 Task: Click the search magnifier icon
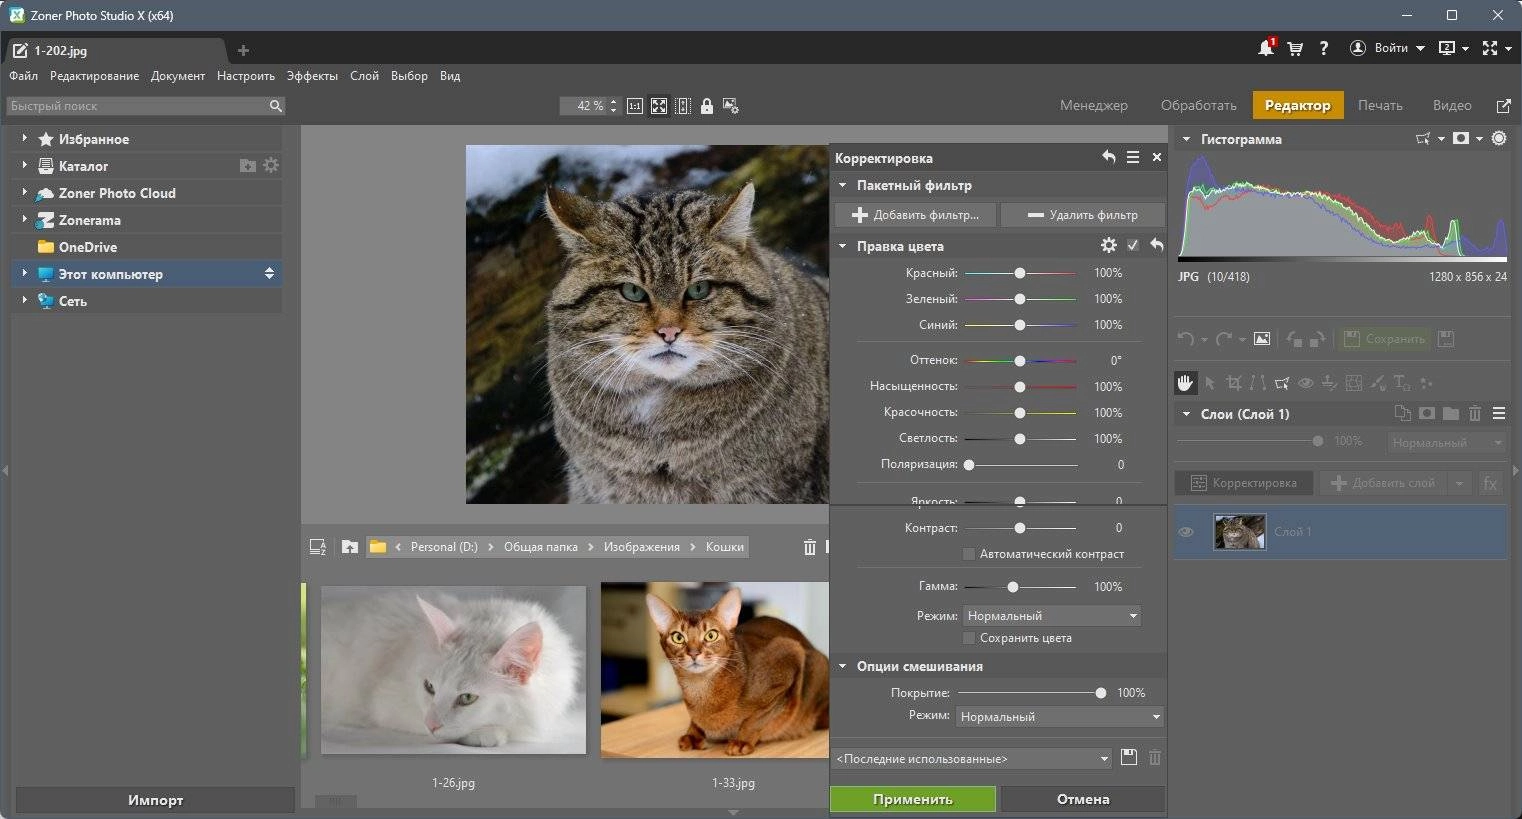click(276, 106)
